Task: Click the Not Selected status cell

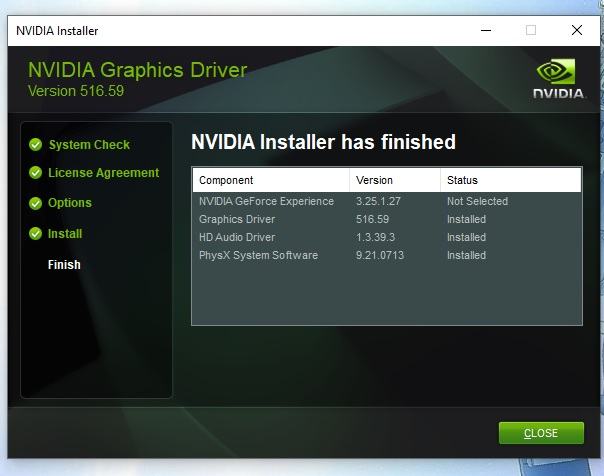Action: click(x=477, y=201)
